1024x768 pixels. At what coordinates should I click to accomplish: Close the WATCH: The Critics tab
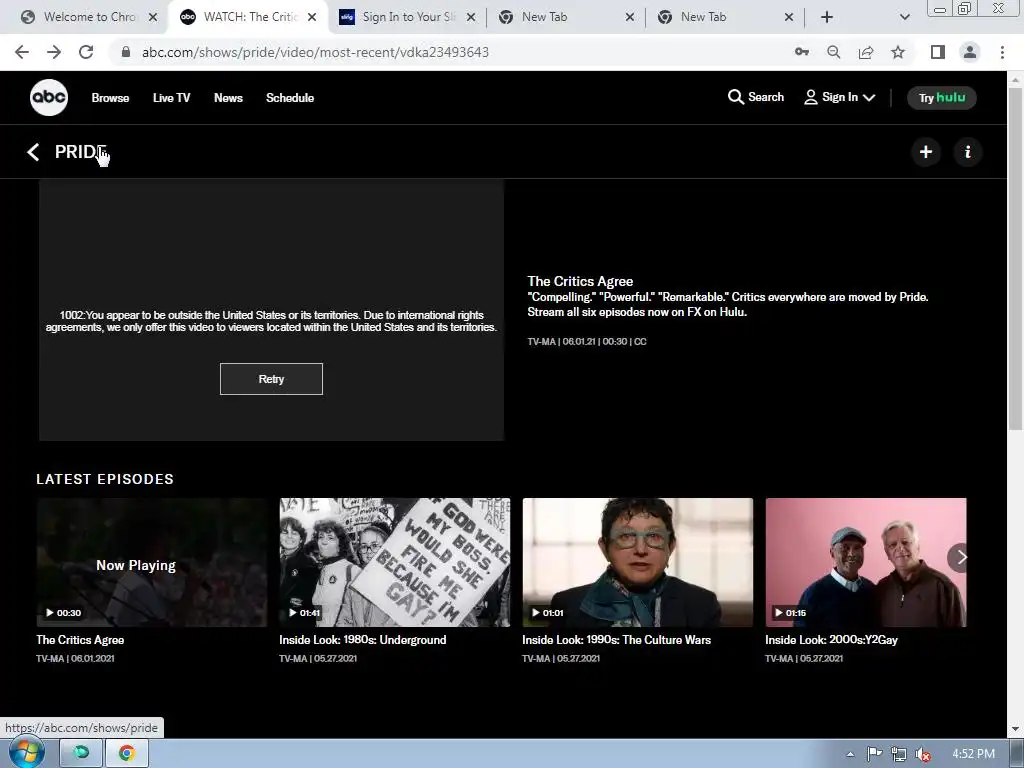point(312,17)
